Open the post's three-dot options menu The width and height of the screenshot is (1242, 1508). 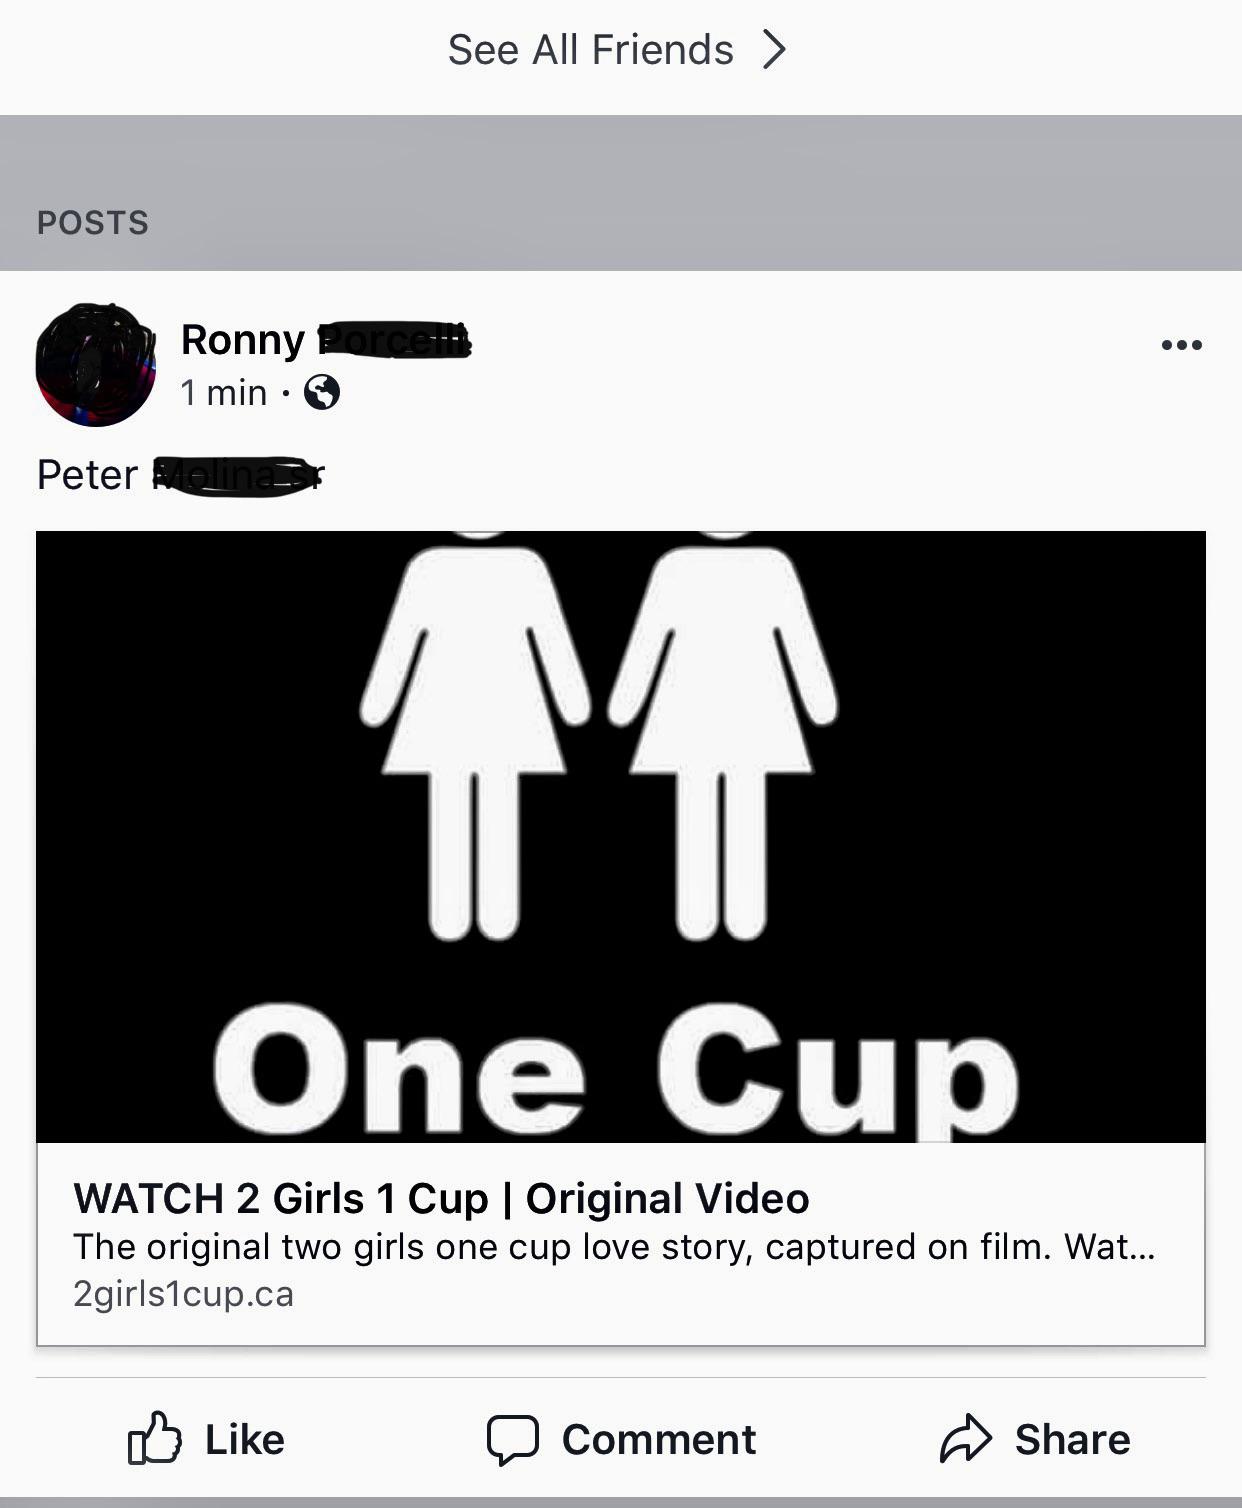coord(1181,345)
